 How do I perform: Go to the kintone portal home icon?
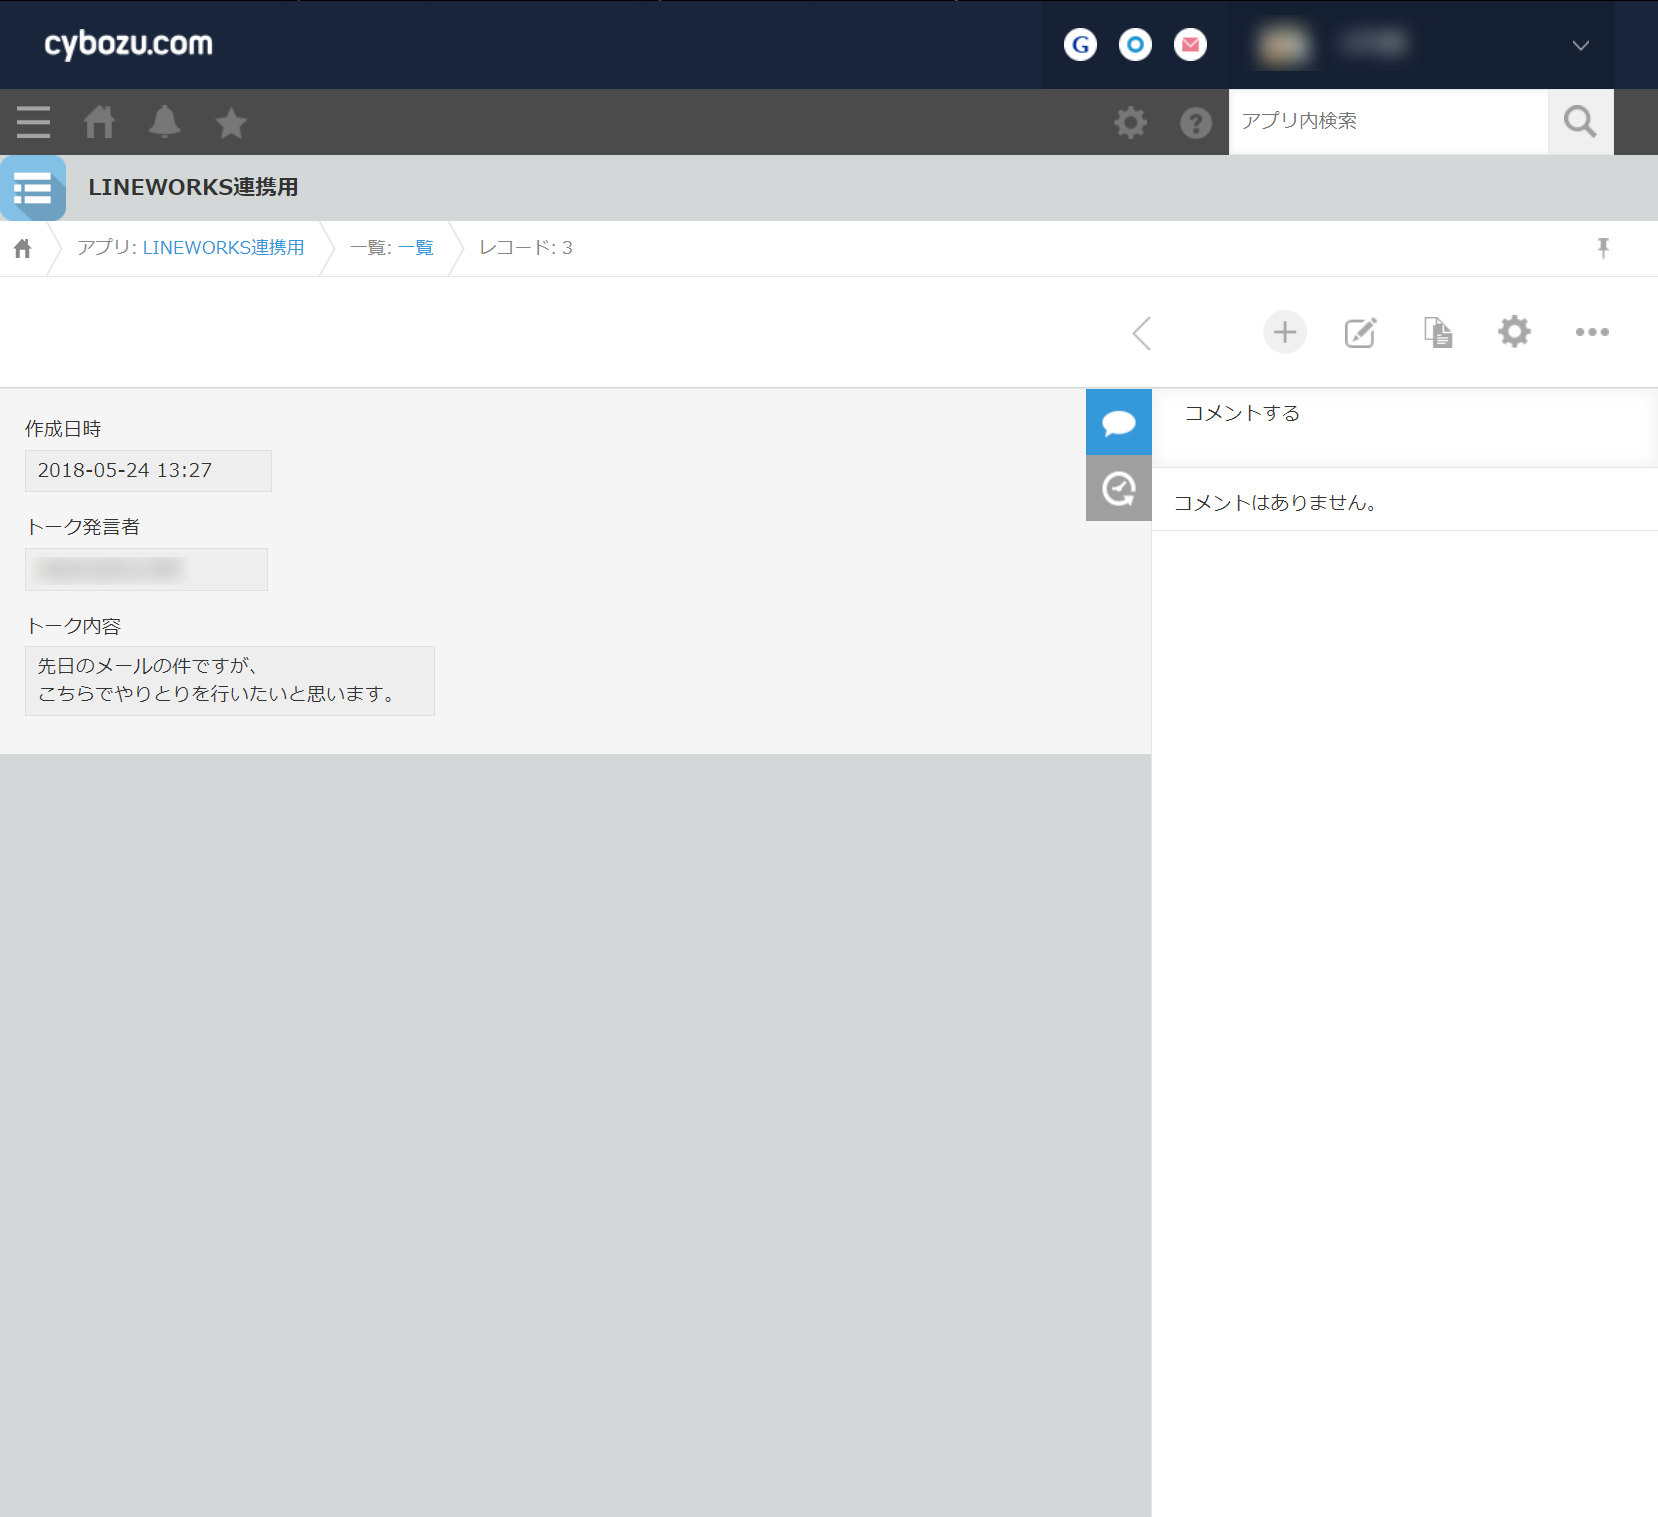[x=99, y=122]
